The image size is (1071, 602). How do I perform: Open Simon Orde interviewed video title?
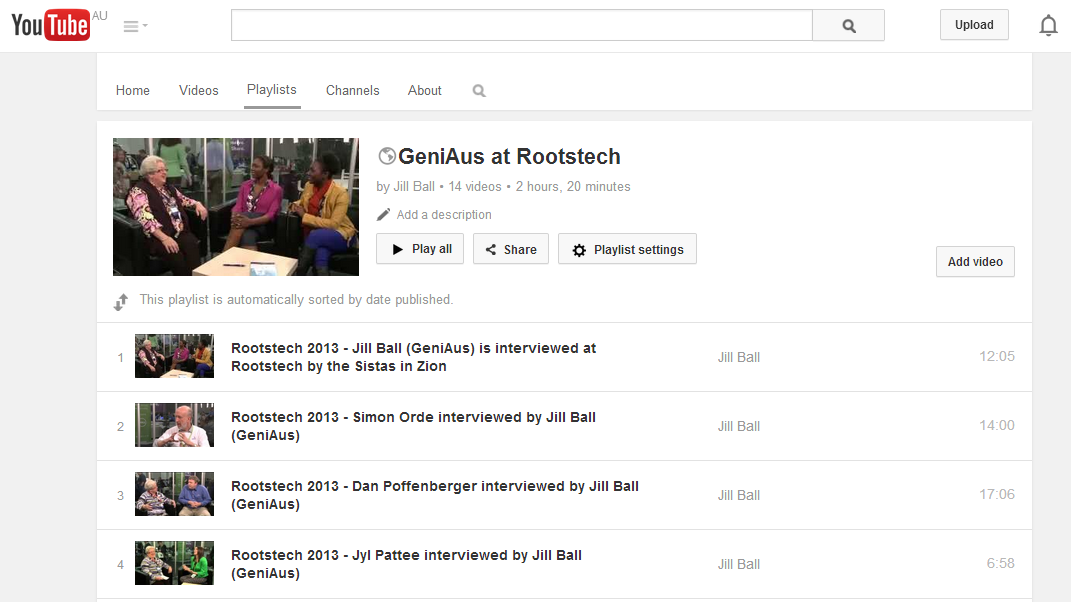[x=413, y=426]
